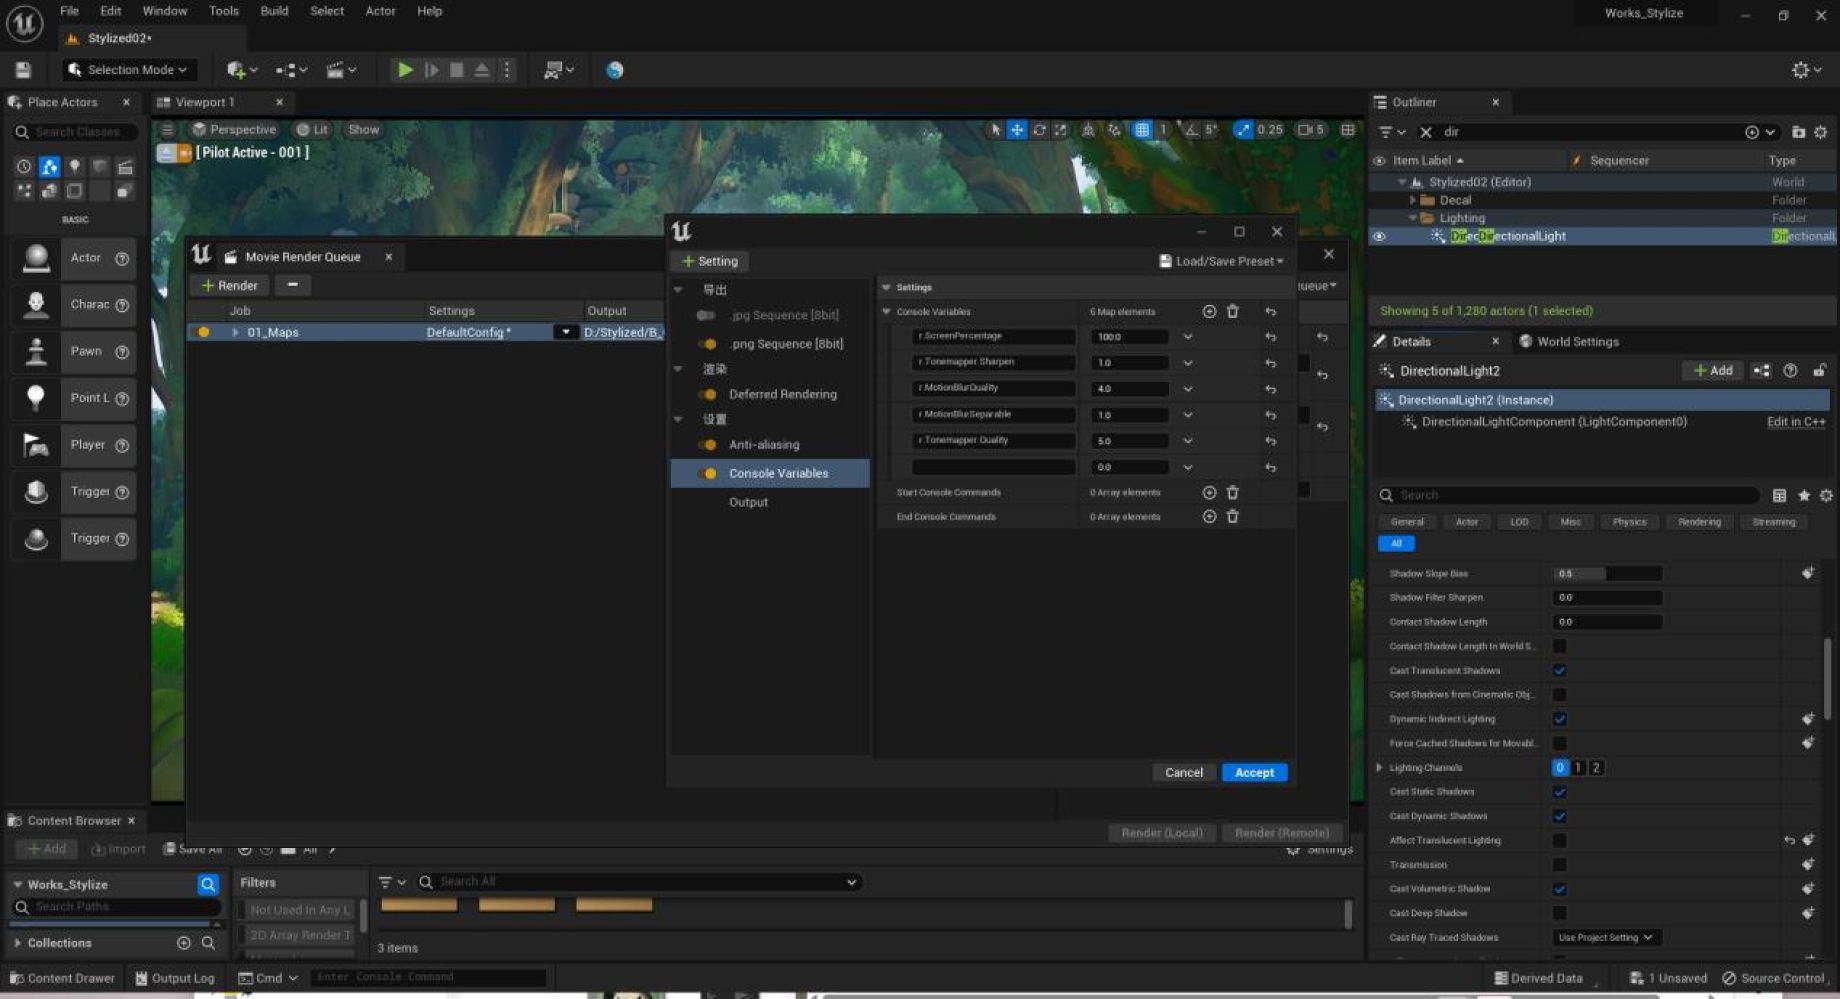1840x999 pixels.
Task: Click the Trigger sphere actor icon
Action: (x=36, y=539)
